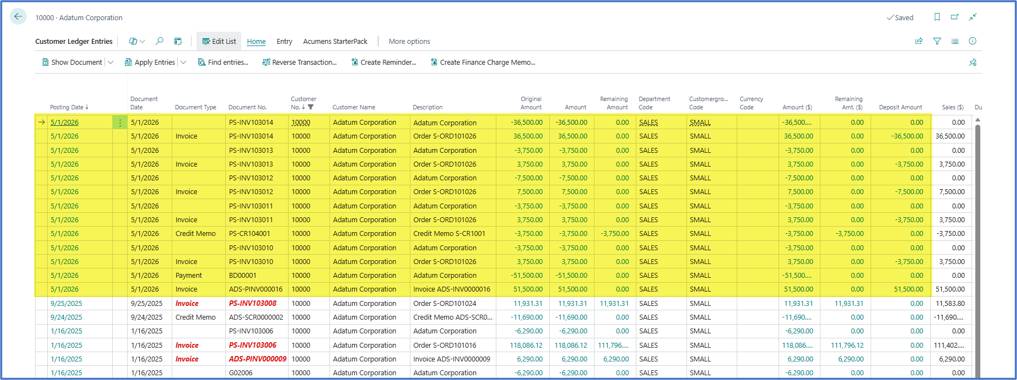Click Payment document type cell
This screenshot has width=1017, height=380.
tap(197, 275)
